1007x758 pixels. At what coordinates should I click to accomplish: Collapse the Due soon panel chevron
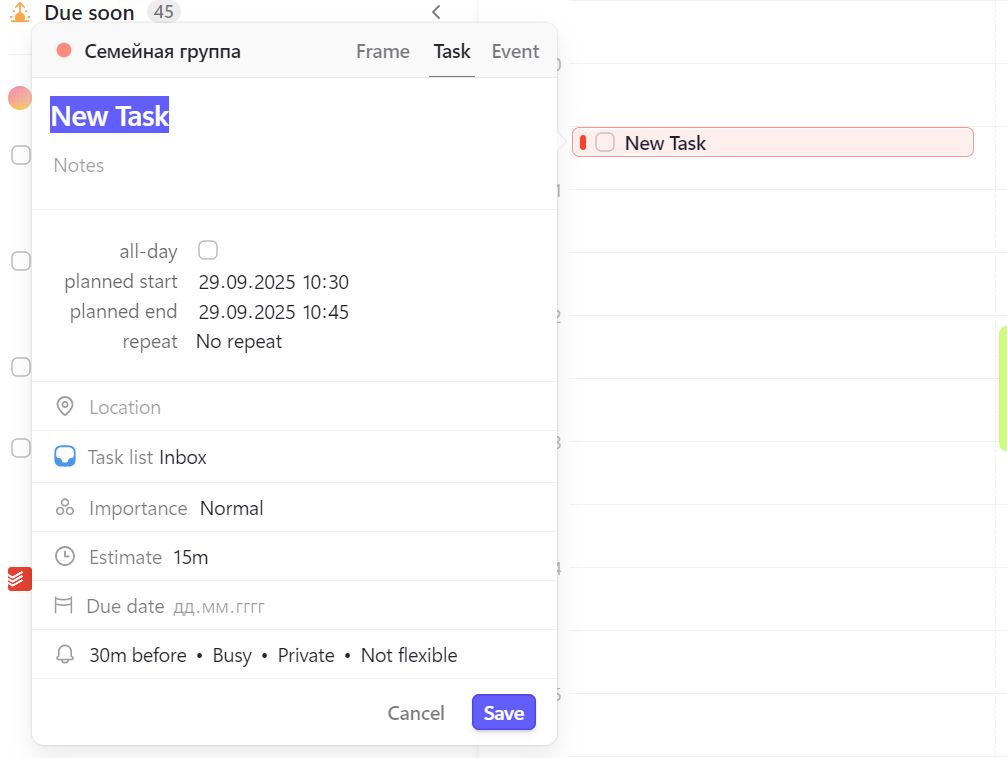point(436,12)
